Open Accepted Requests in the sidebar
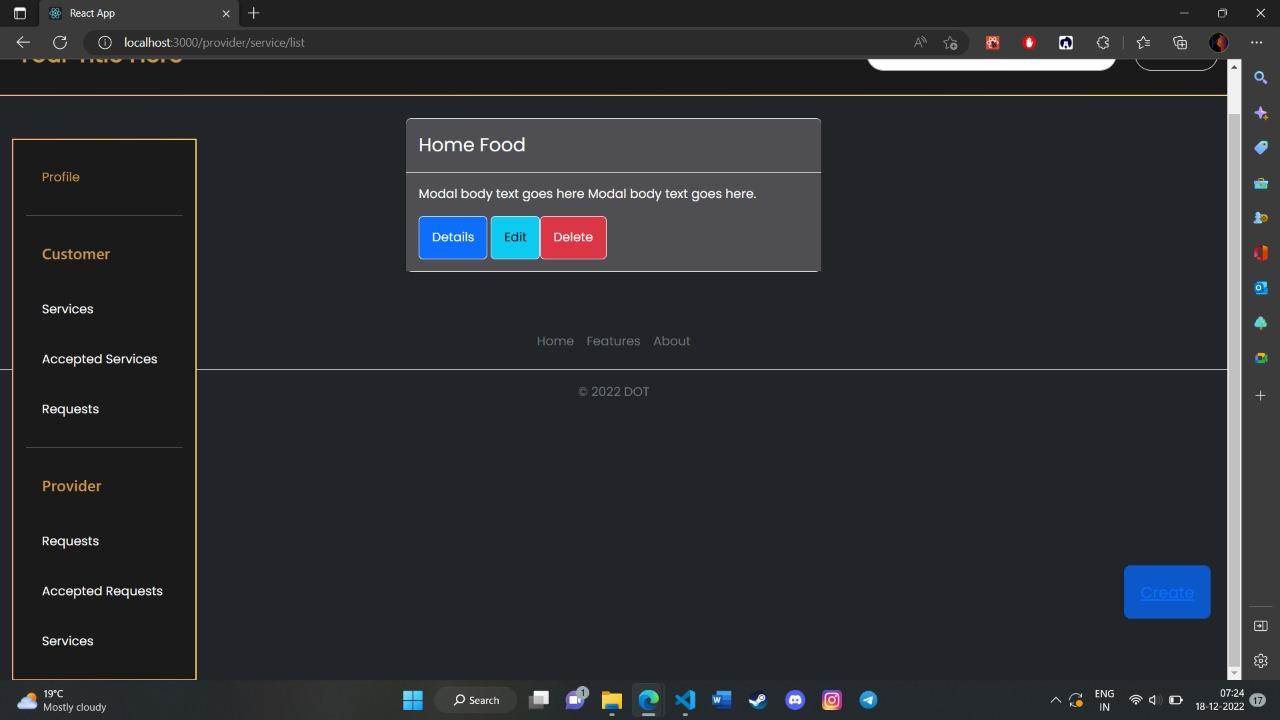Viewport: 1280px width, 720px height. click(102, 591)
